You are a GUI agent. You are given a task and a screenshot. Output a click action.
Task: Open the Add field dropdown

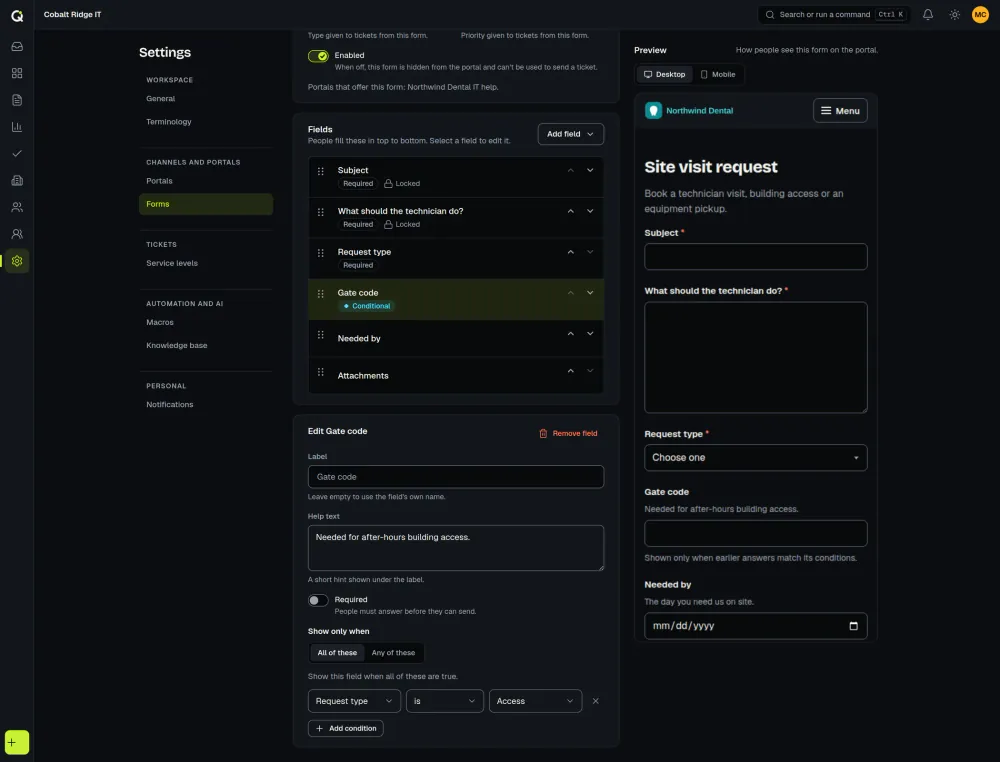pos(571,134)
